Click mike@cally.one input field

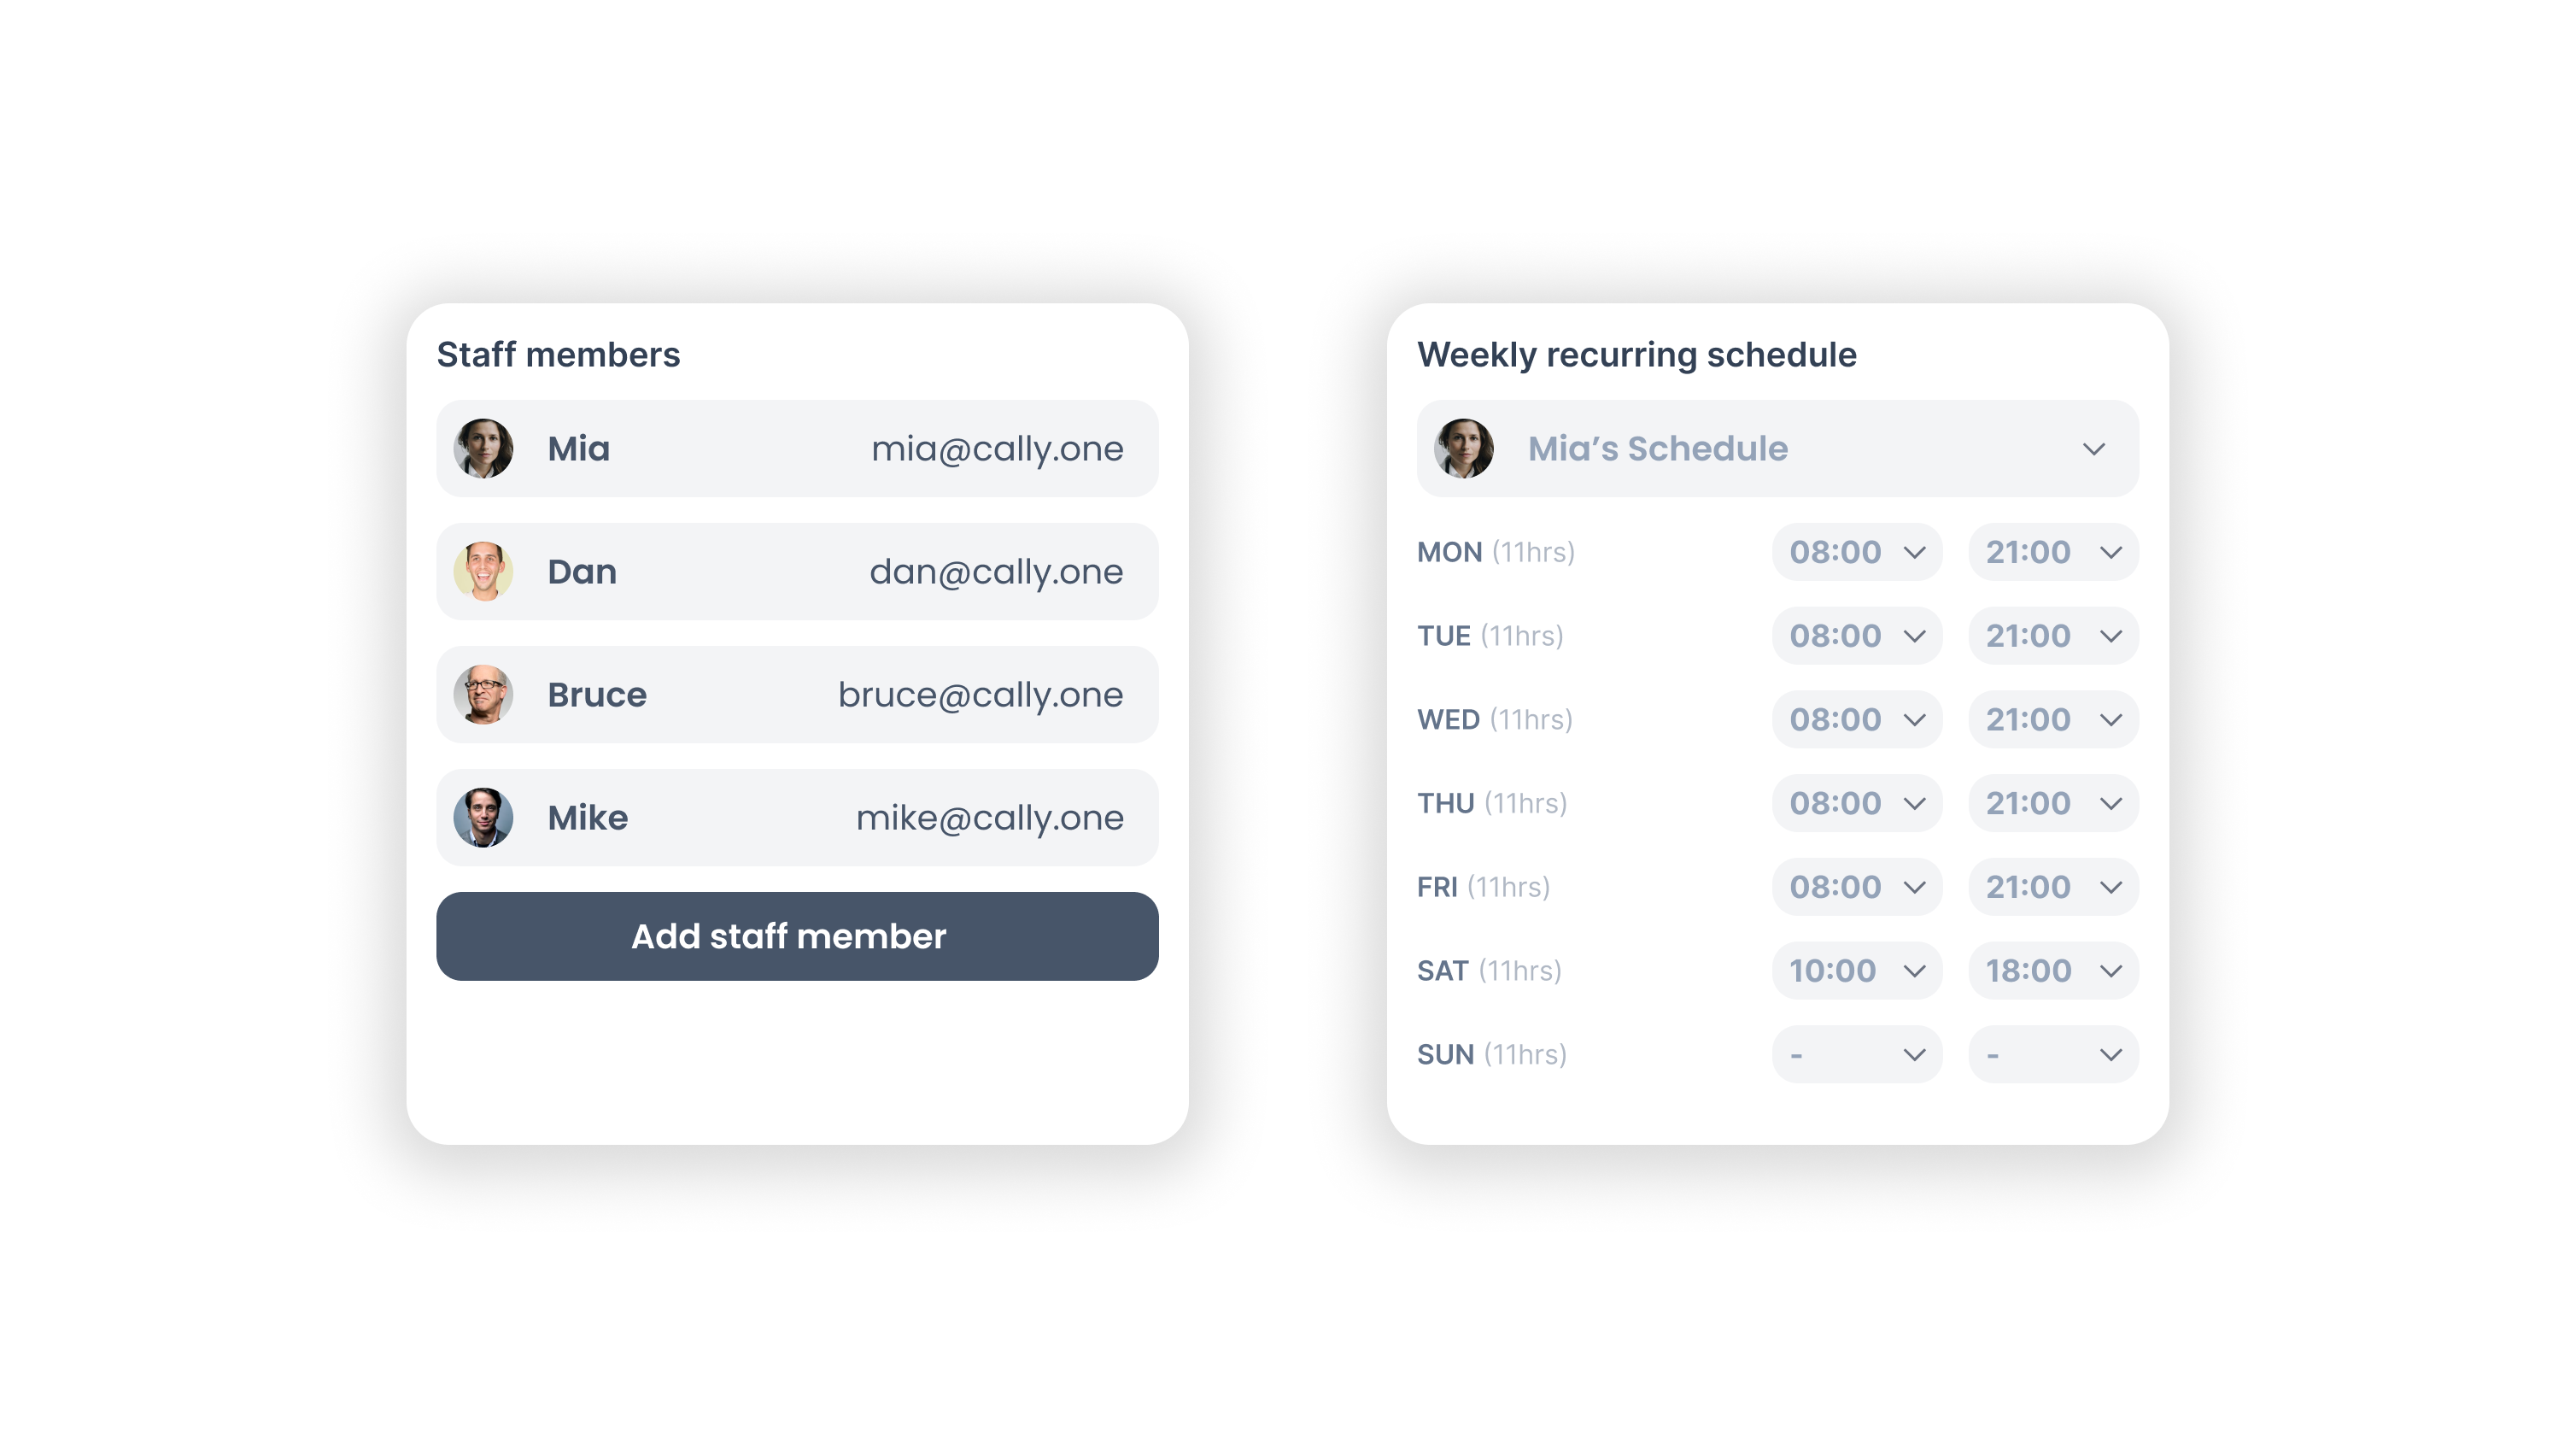(989, 816)
